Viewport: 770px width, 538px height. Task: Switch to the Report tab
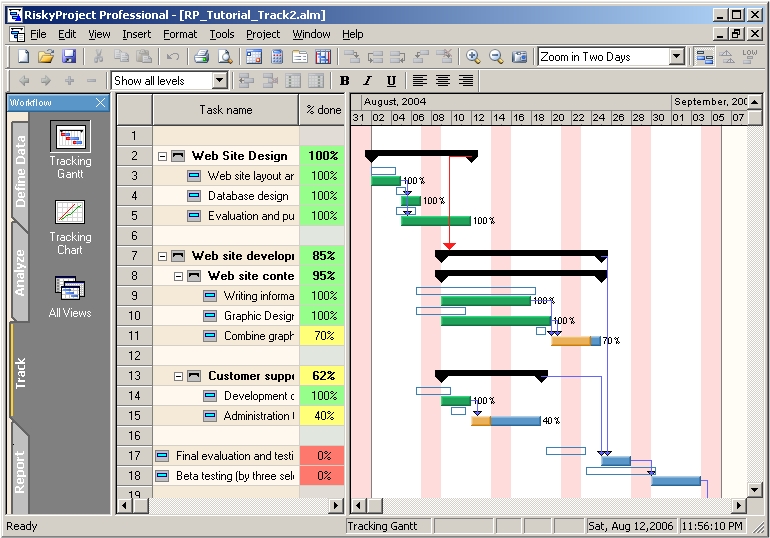pyautogui.click(x=20, y=470)
